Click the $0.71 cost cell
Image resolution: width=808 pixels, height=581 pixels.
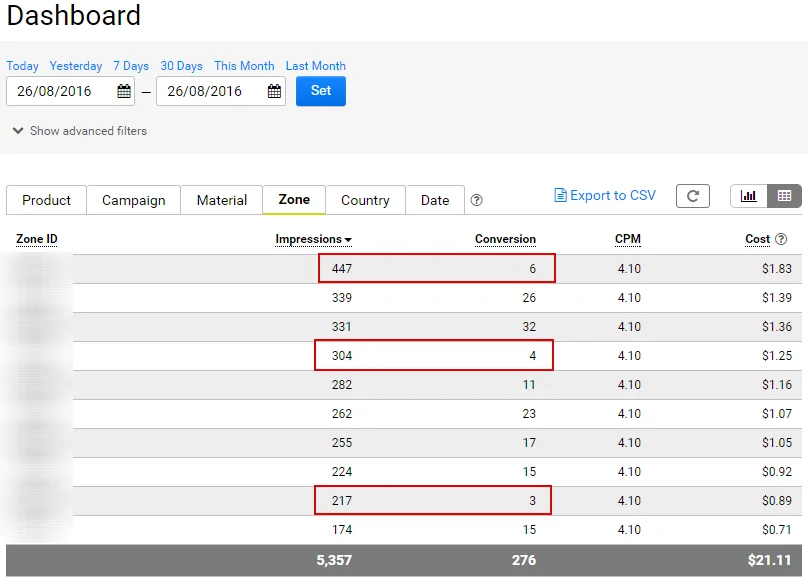[x=777, y=529]
